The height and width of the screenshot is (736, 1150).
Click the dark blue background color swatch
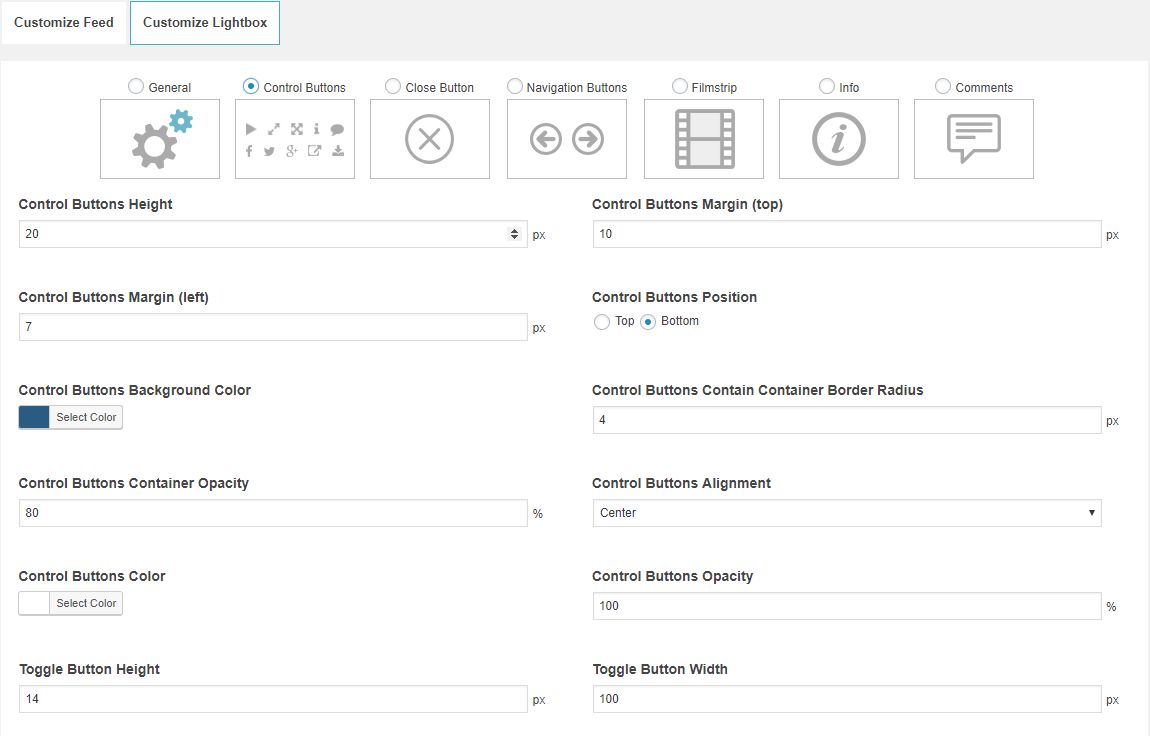[x=34, y=417]
